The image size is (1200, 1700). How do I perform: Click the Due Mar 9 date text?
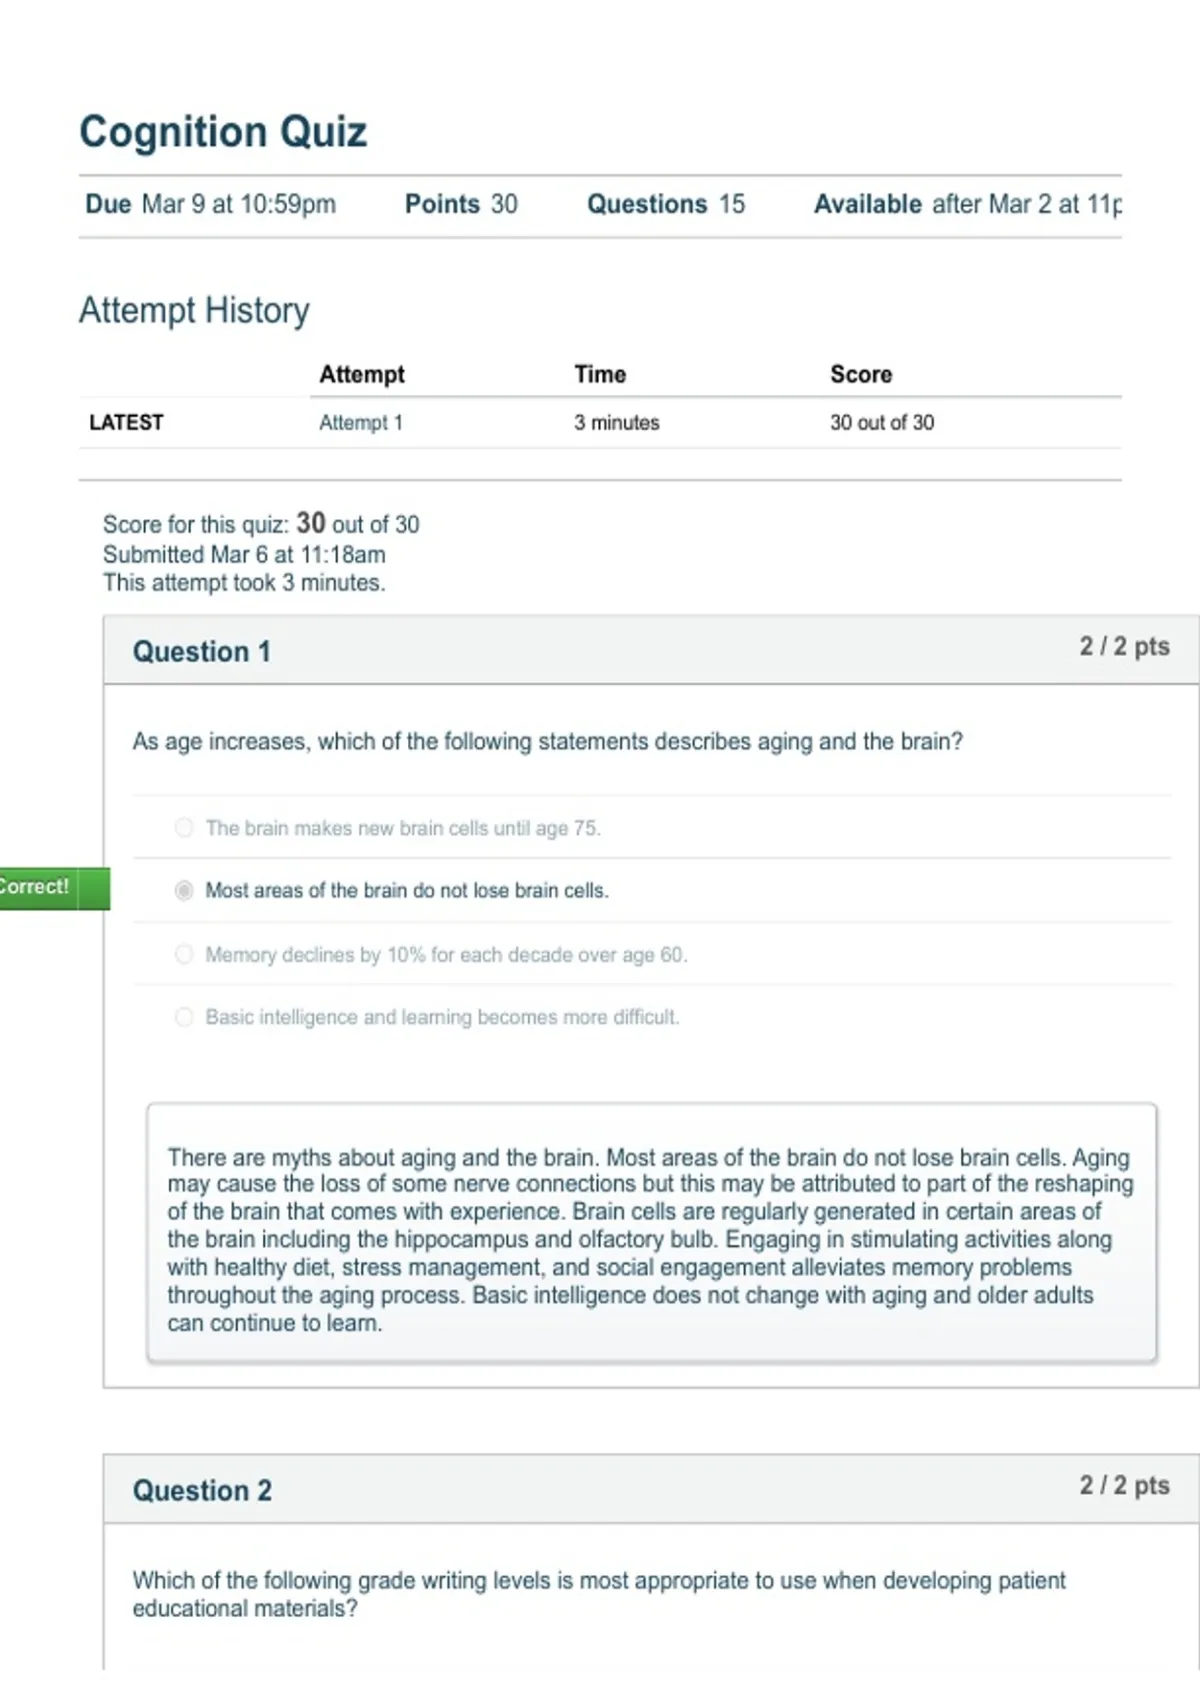point(210,204)
